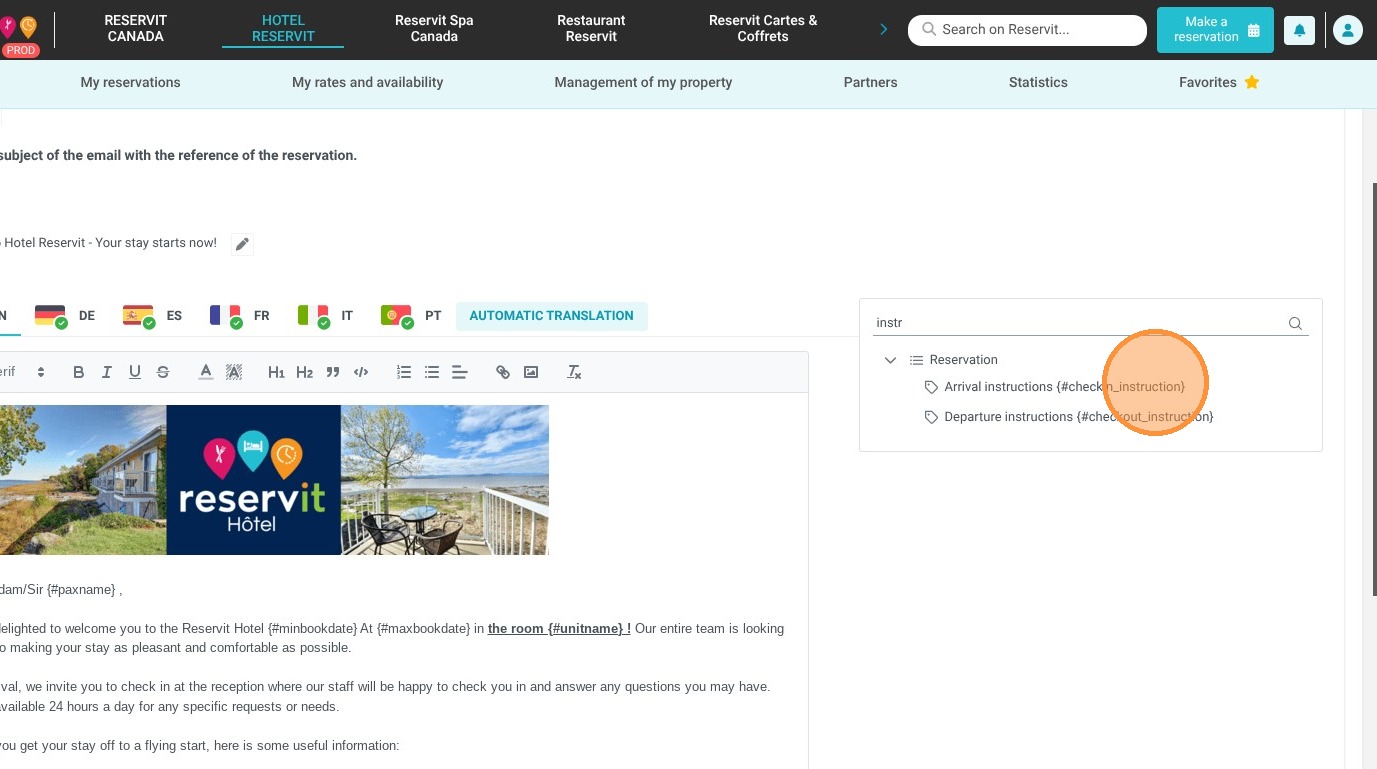This screenshot has width=1377, height=769.
Task: Click the magnifier icon in tag search
Action: (1295, 323)
